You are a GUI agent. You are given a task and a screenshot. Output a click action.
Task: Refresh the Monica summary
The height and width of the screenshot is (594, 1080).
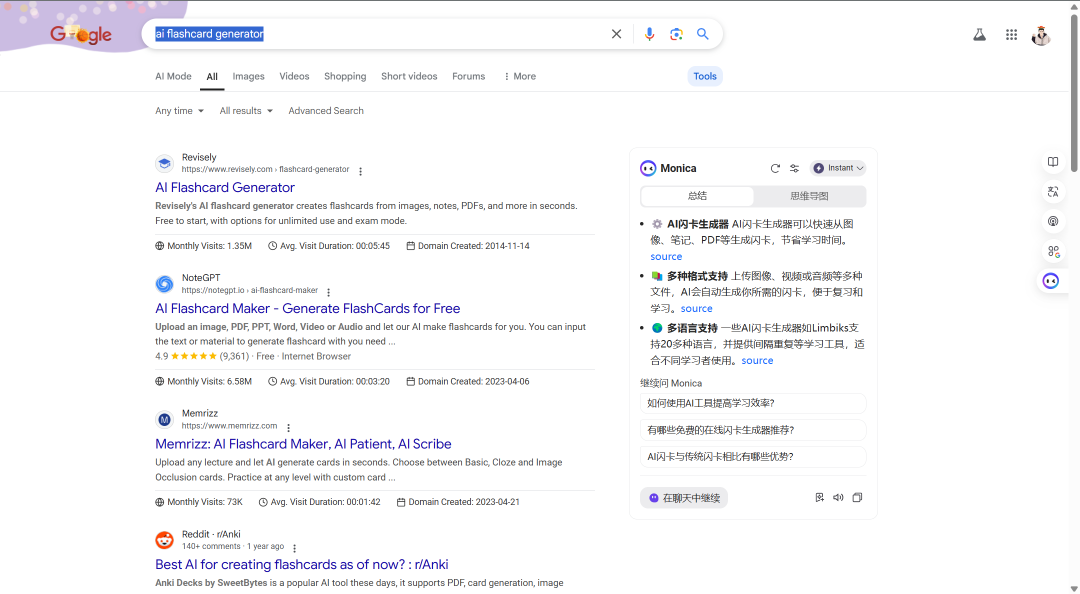point(775,168)
